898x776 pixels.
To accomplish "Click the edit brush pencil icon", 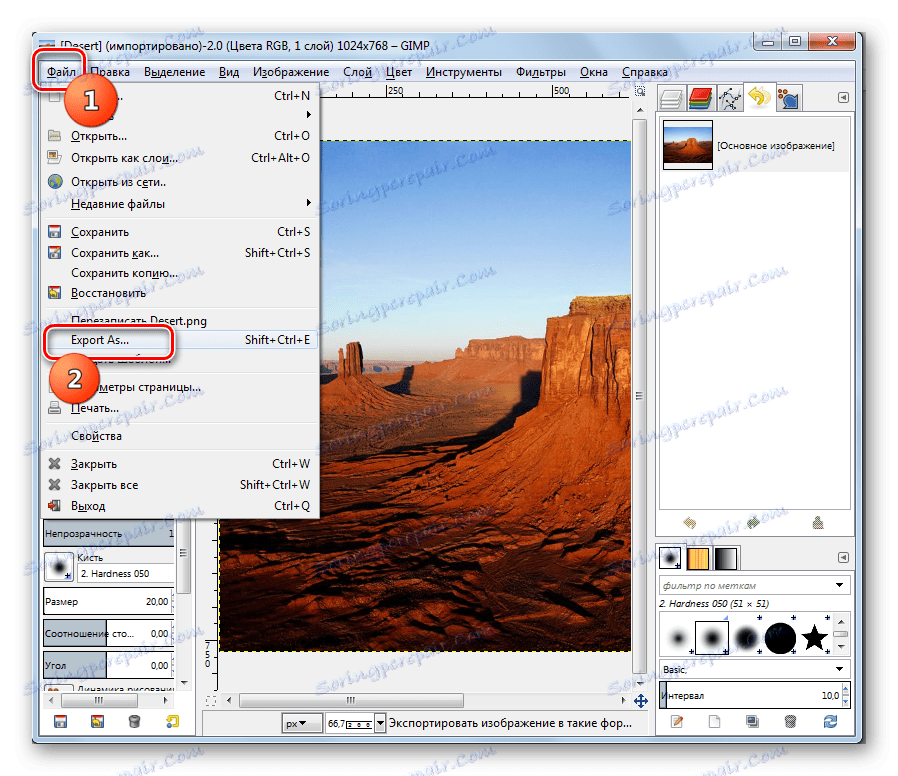I will click(x=678, y=720).
